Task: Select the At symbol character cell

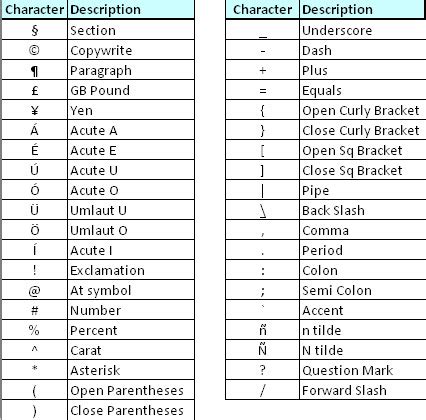Action: [35, 290]
